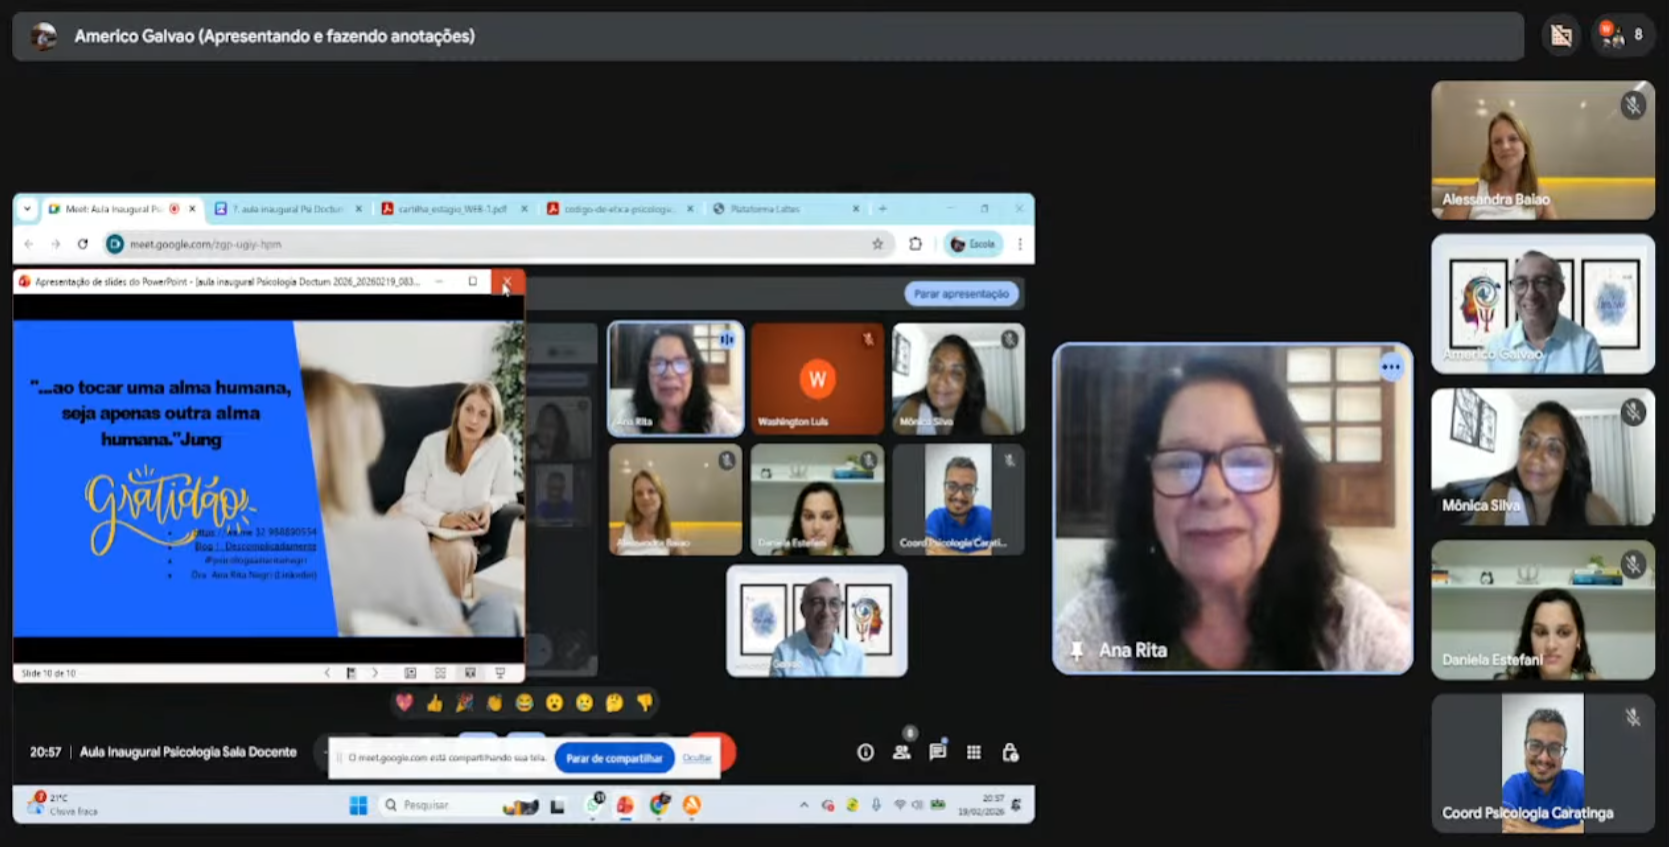The width and height of the screenshot is (1669, 847).
Task: Switch to cartilha_estagio_WEB PDF tab
Action: pos(452,209)
